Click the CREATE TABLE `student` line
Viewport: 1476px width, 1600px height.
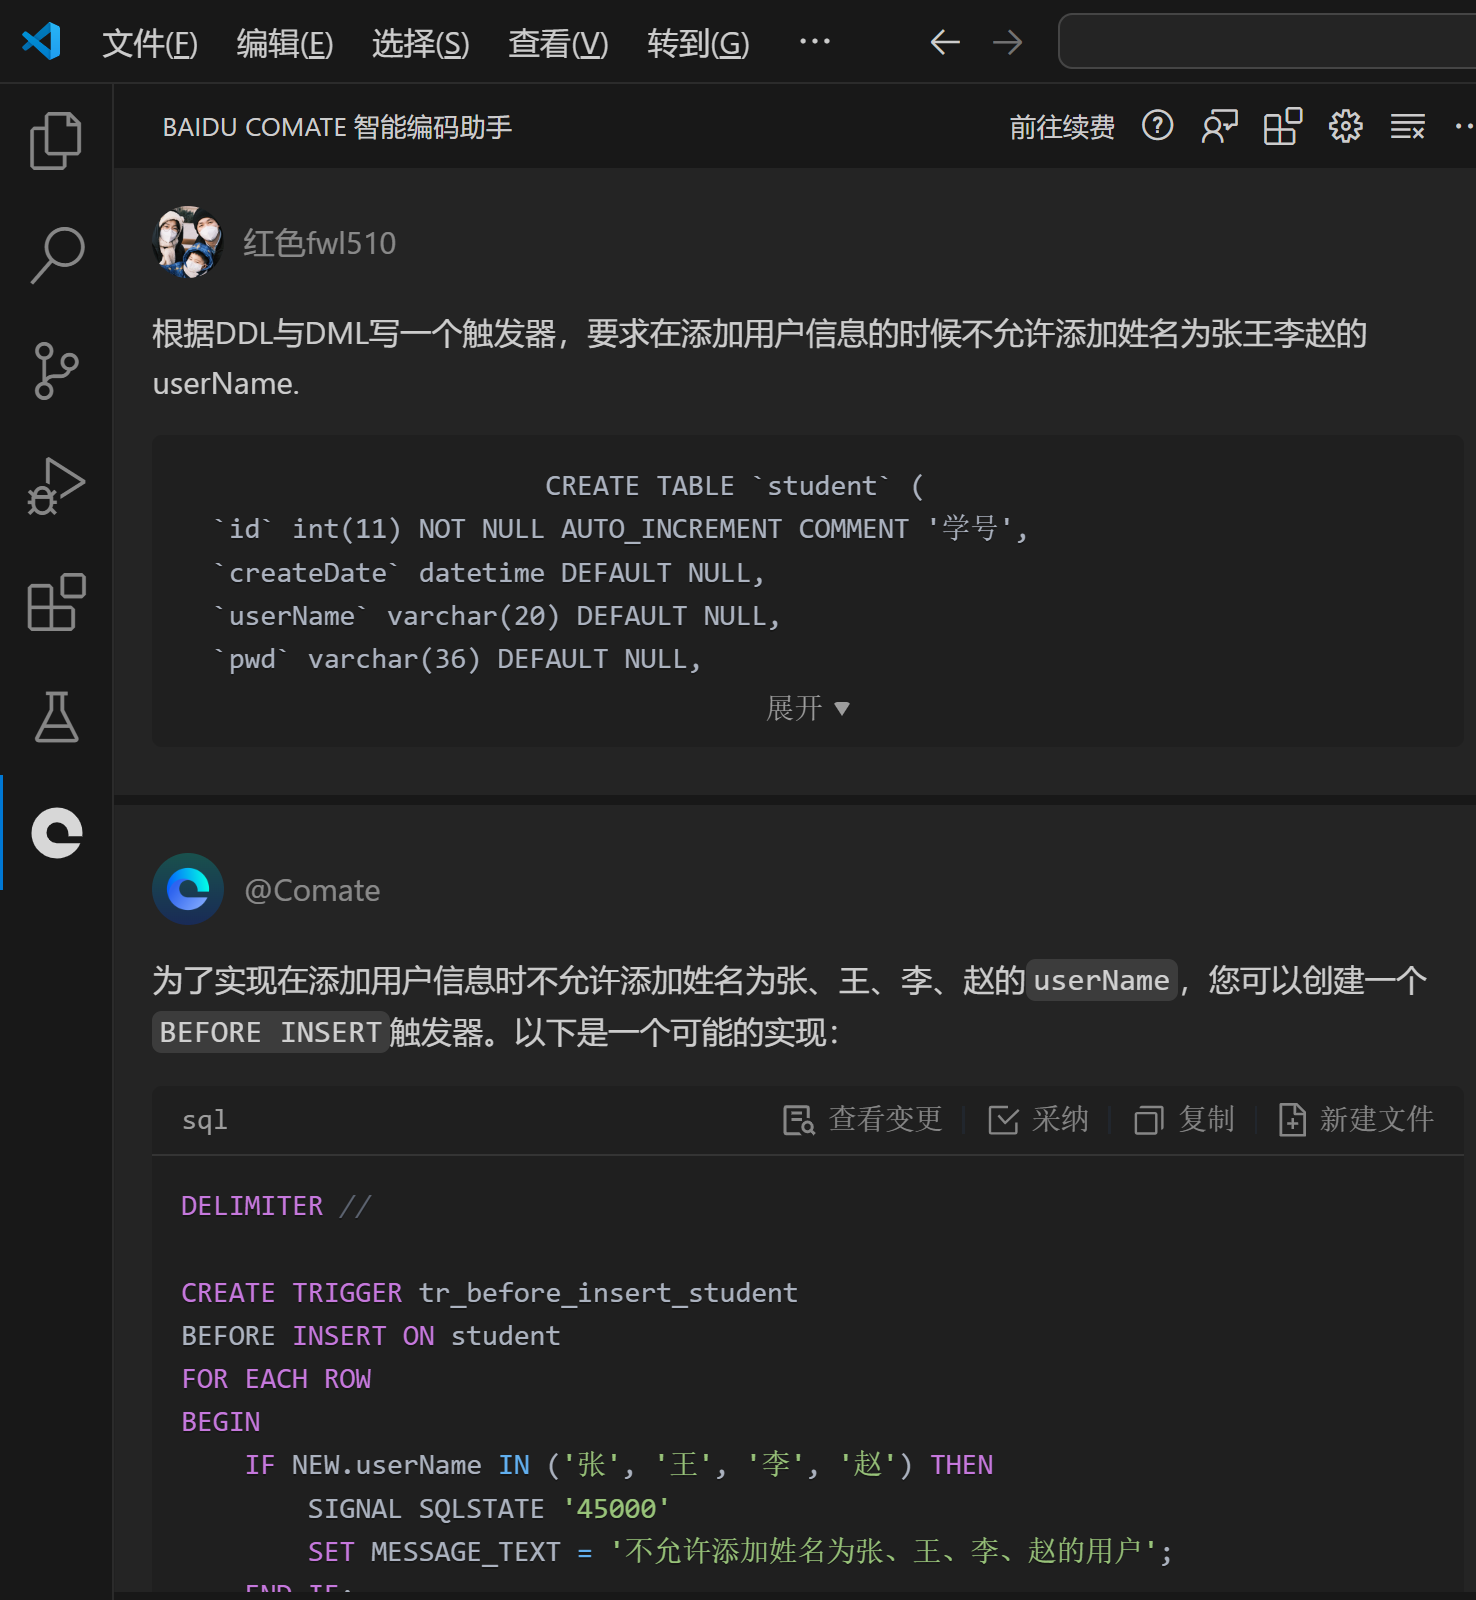(734, 486)
